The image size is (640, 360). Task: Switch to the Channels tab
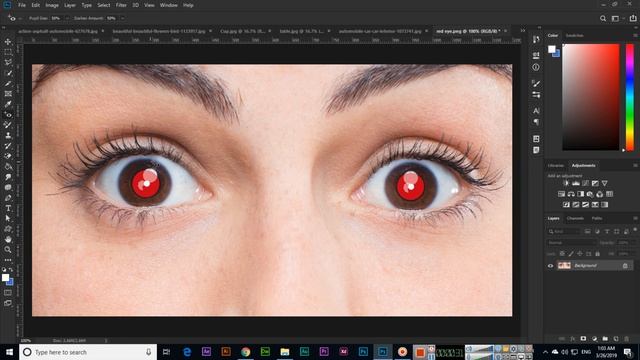point(575,218)
